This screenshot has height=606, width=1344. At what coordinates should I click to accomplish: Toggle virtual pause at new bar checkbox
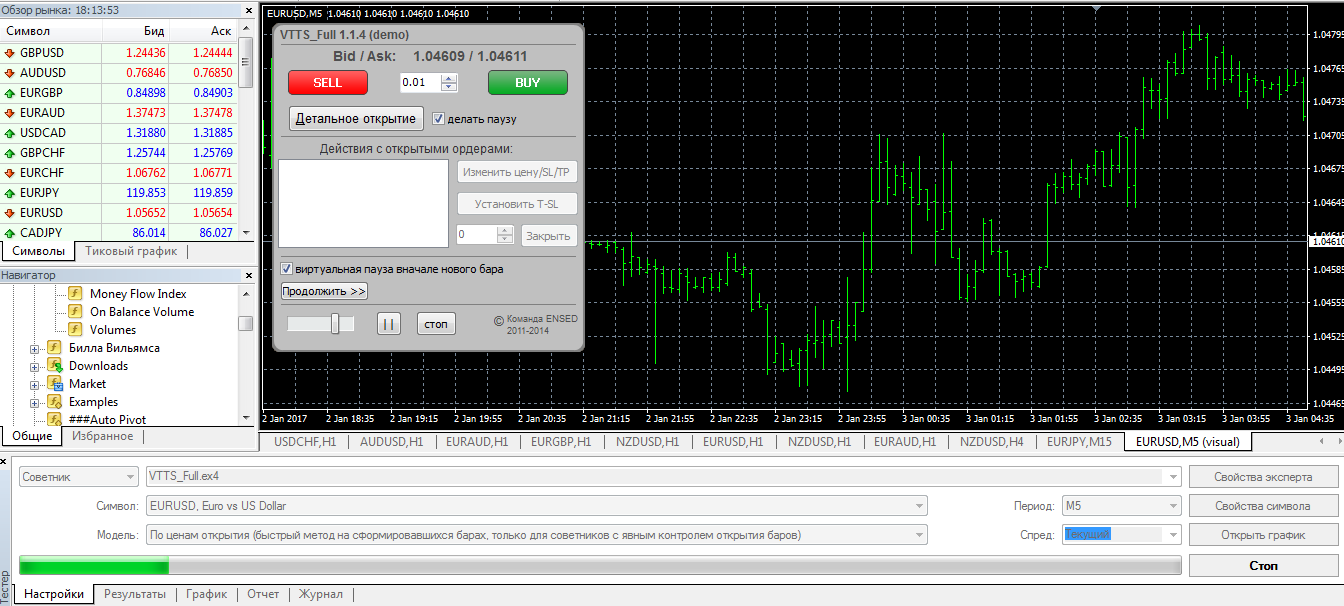tap(287, 269)
